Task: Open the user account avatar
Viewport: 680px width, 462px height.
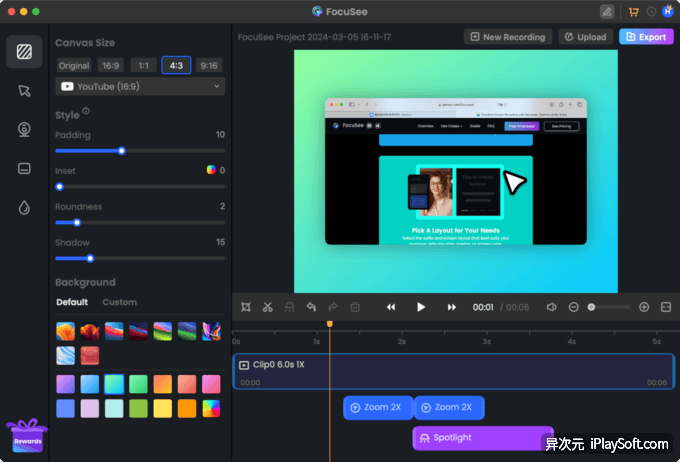Action: point(667,11)
